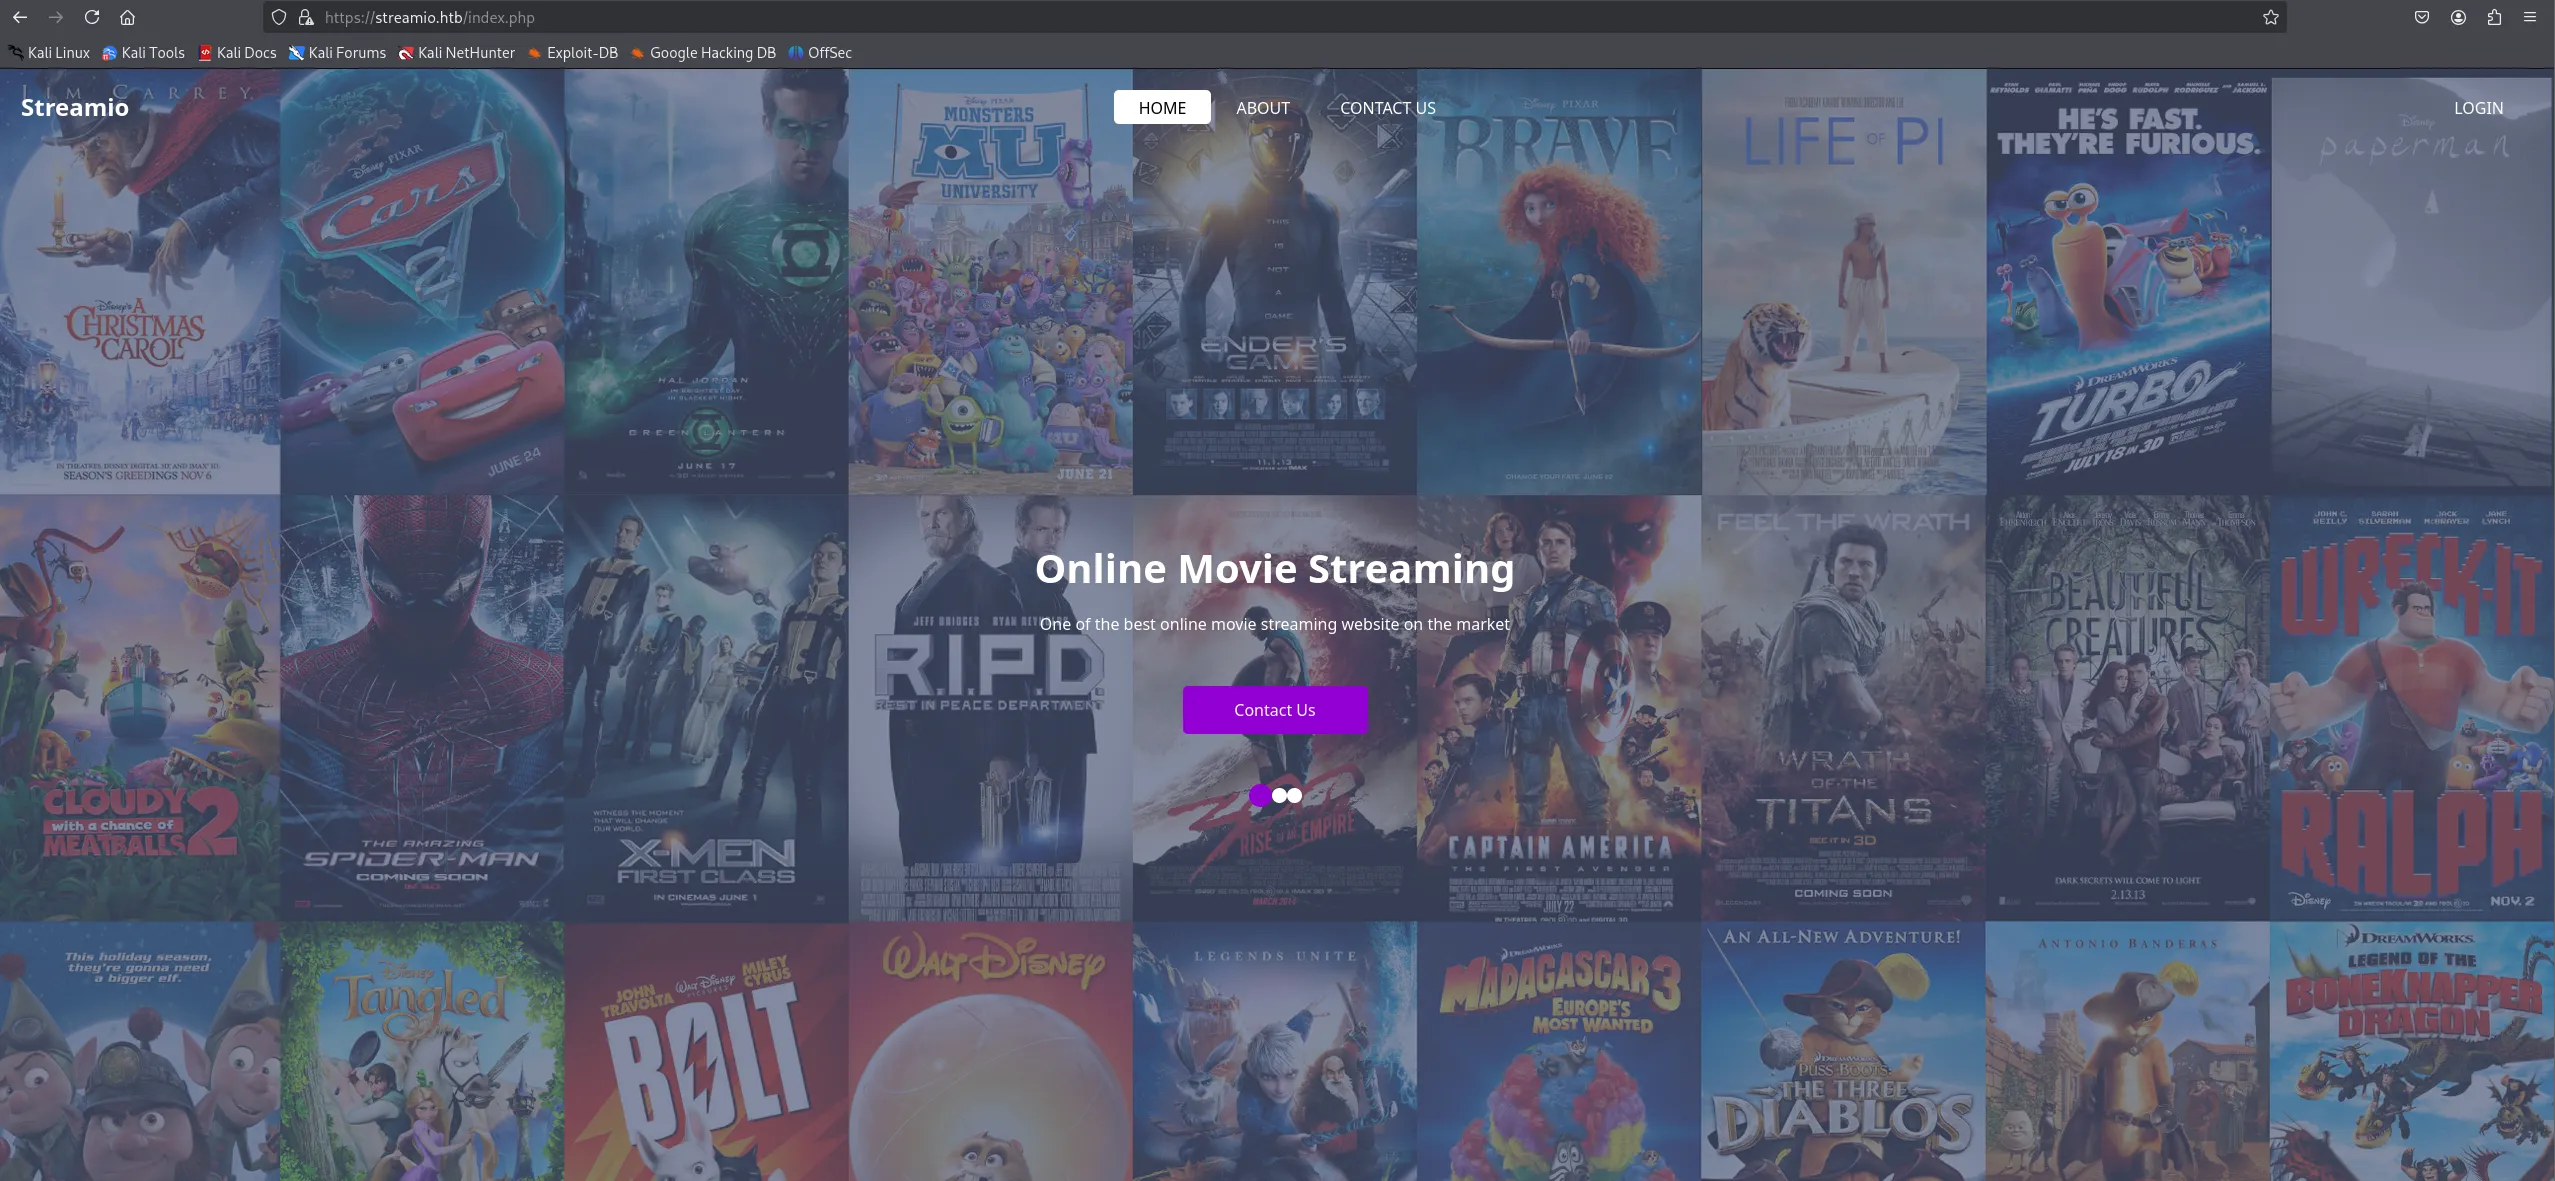Screen dimensions: 2555x1181
Task: Select the first purple carousel dot
Action: [x=1260, y=796]
